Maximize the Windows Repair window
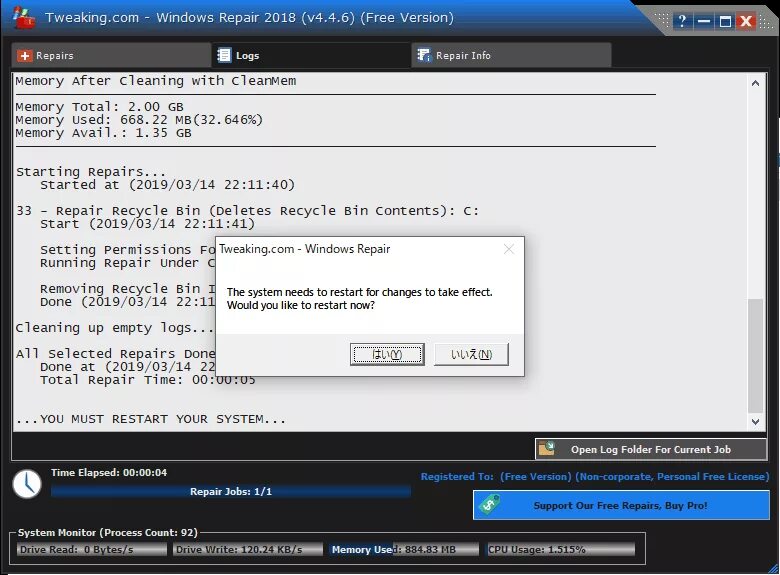The width and height of the screenshot is (780, 575). (725, 21)
